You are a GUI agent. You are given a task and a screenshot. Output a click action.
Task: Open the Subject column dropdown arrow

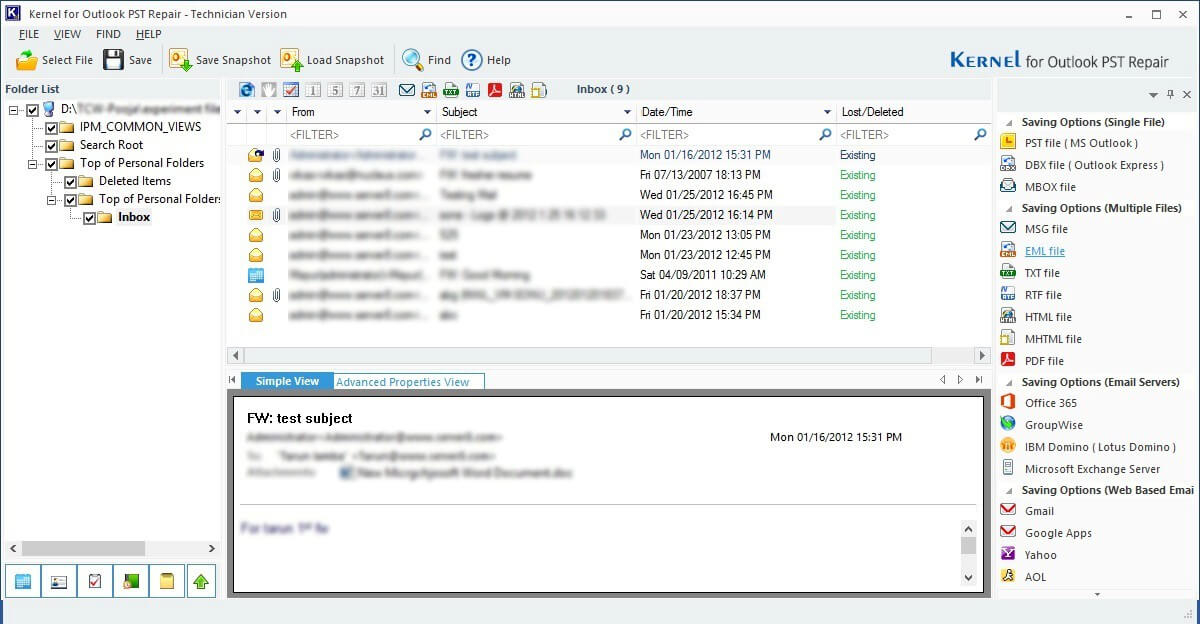[628, 113]
